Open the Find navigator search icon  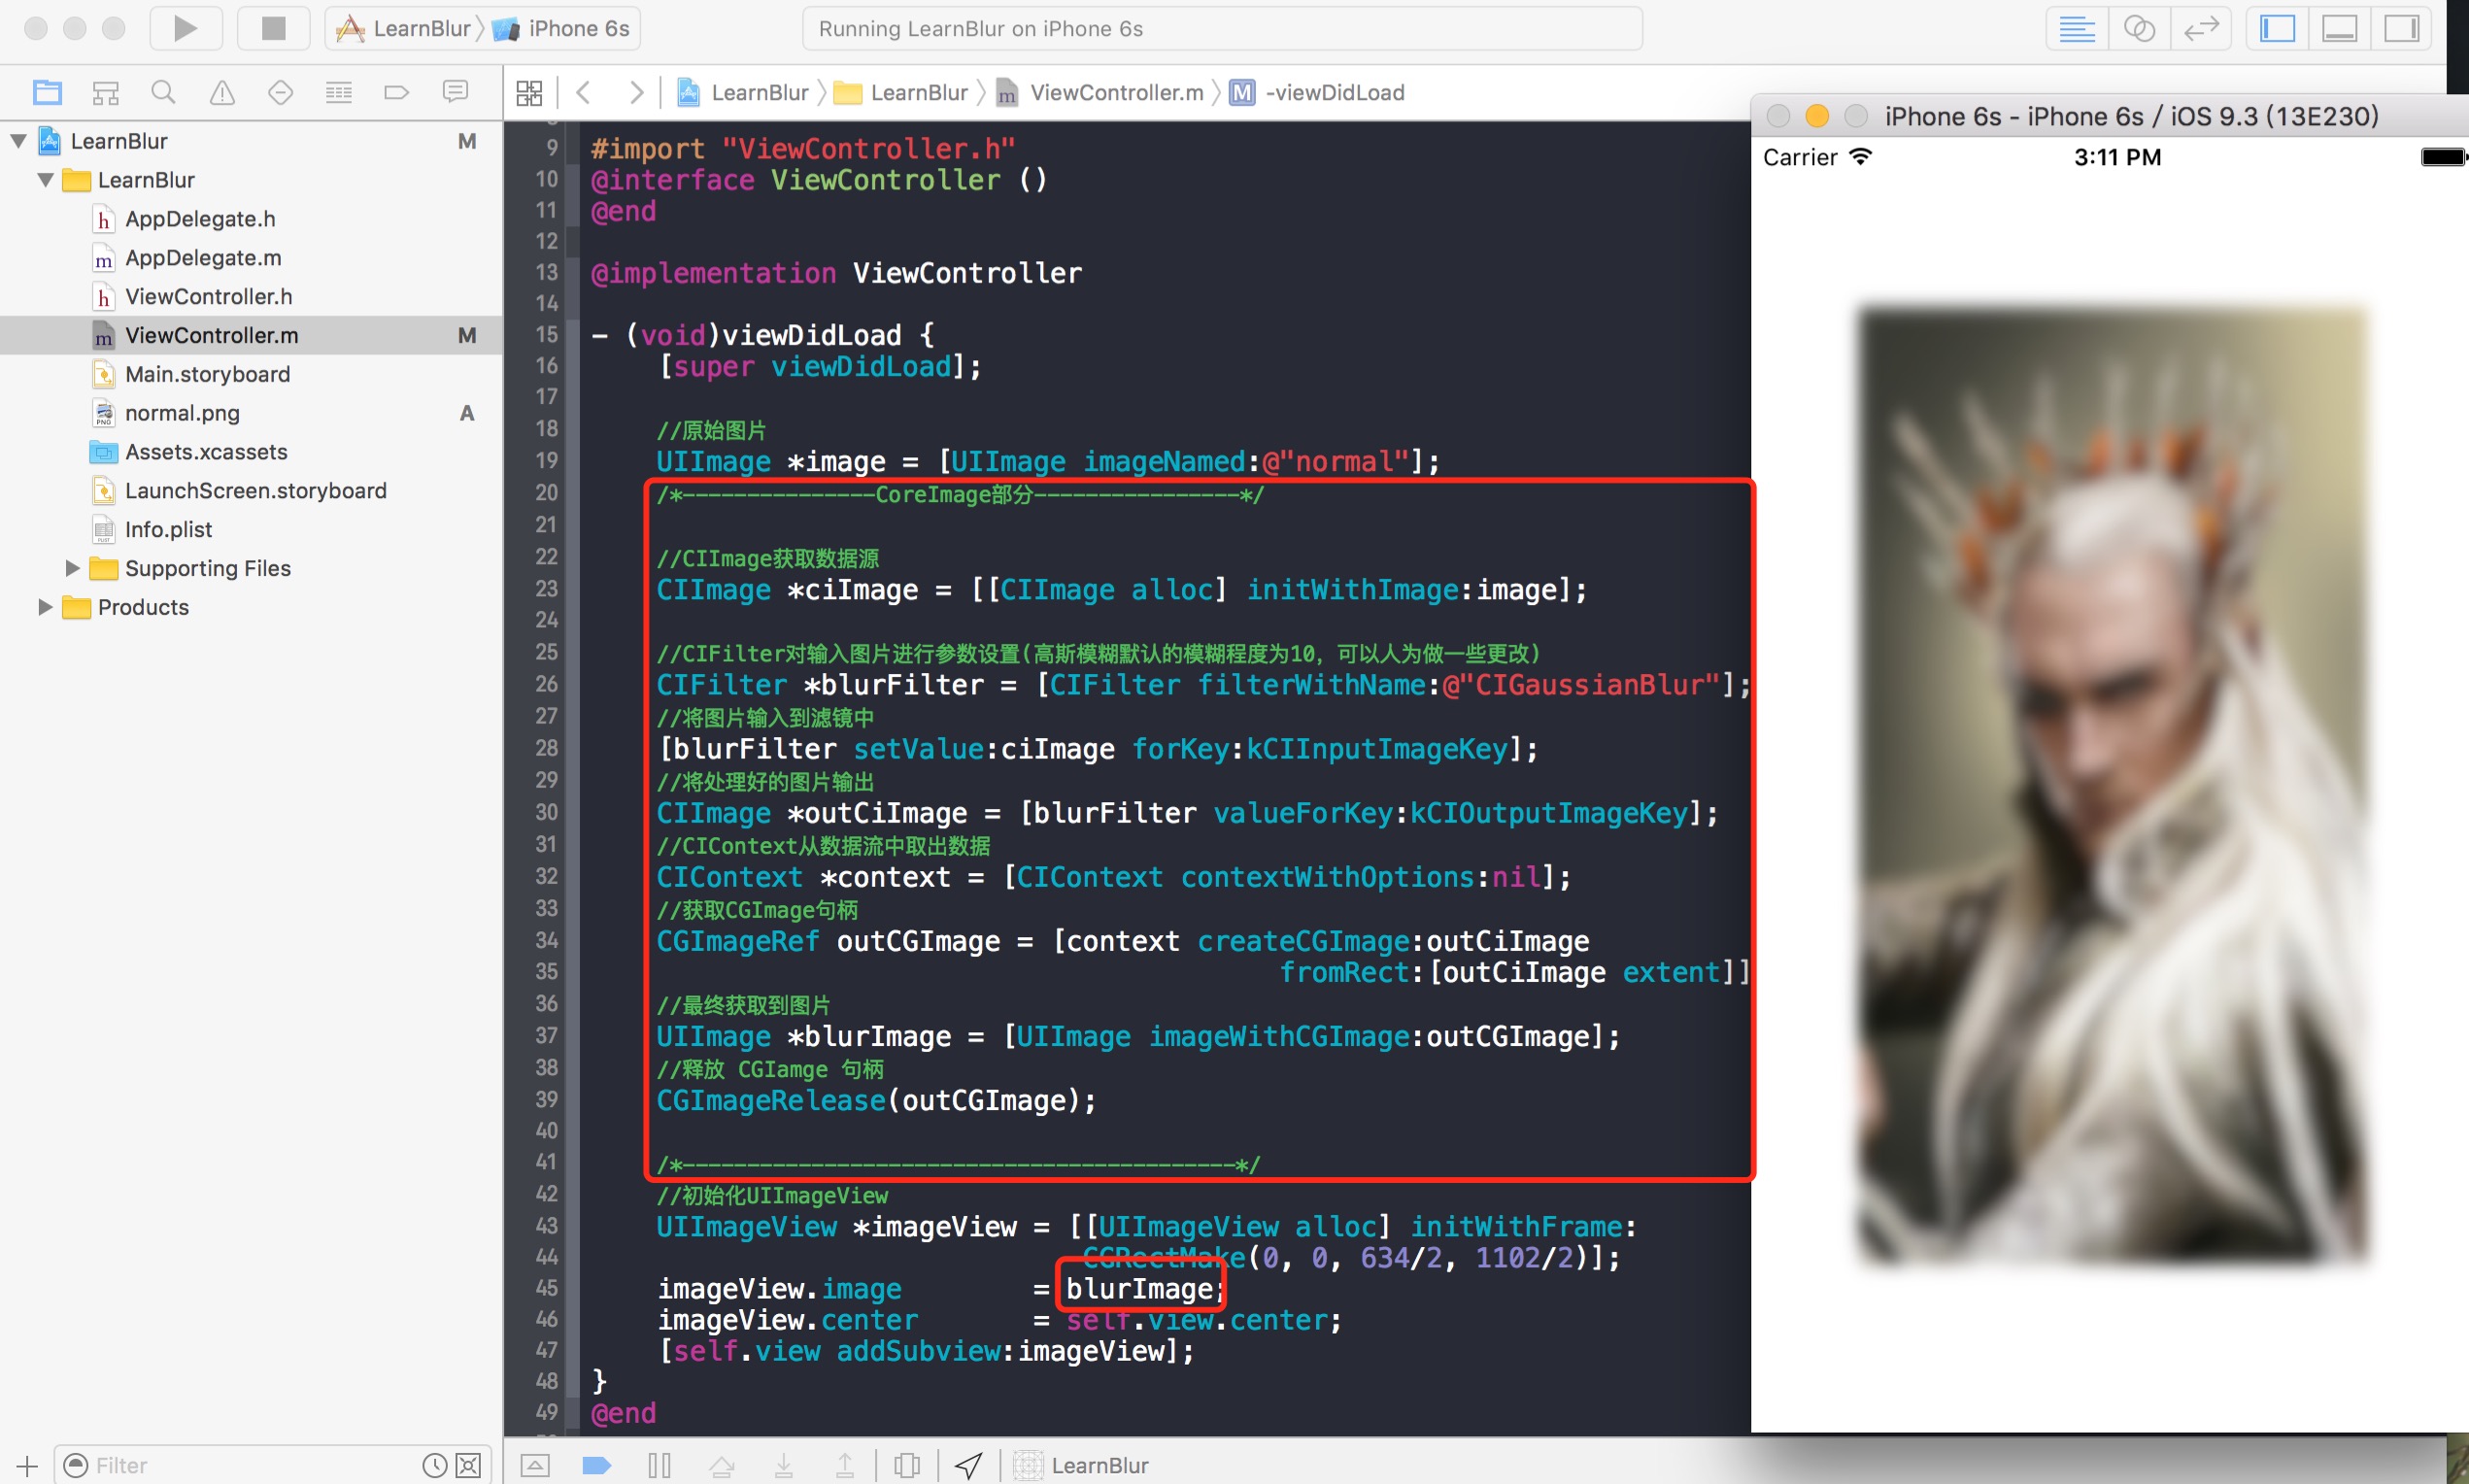(x=163, y=93)
